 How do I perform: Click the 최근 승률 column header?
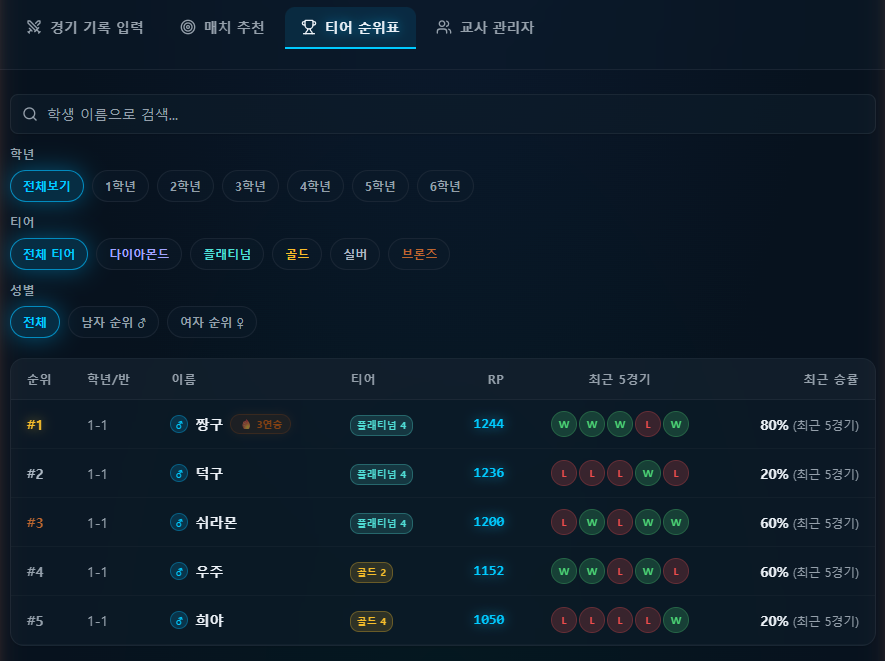coord(831,379)
